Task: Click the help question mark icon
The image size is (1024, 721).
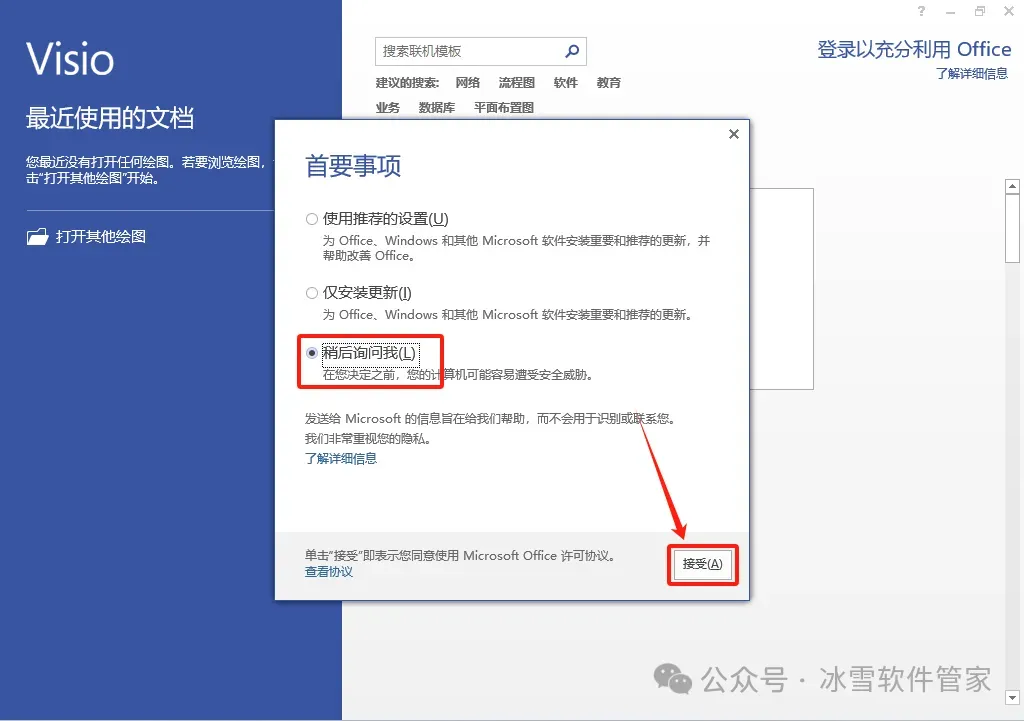Action: tap(921, 11)
